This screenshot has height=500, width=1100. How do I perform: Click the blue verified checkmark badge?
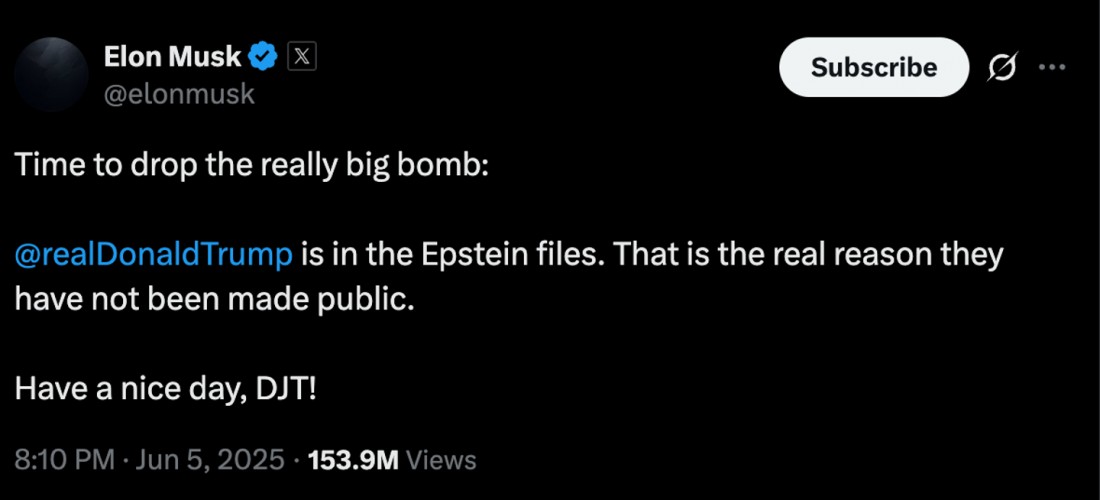tap(264, 57)
